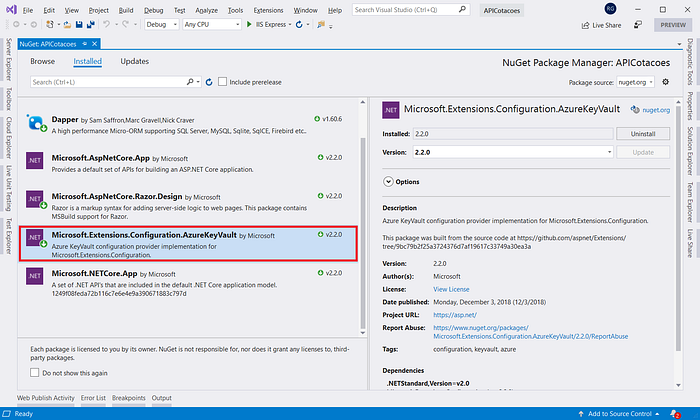Screen dimensions: 700x420
Task: Switch to the Browse tab
Action: [x=42, y=61]
